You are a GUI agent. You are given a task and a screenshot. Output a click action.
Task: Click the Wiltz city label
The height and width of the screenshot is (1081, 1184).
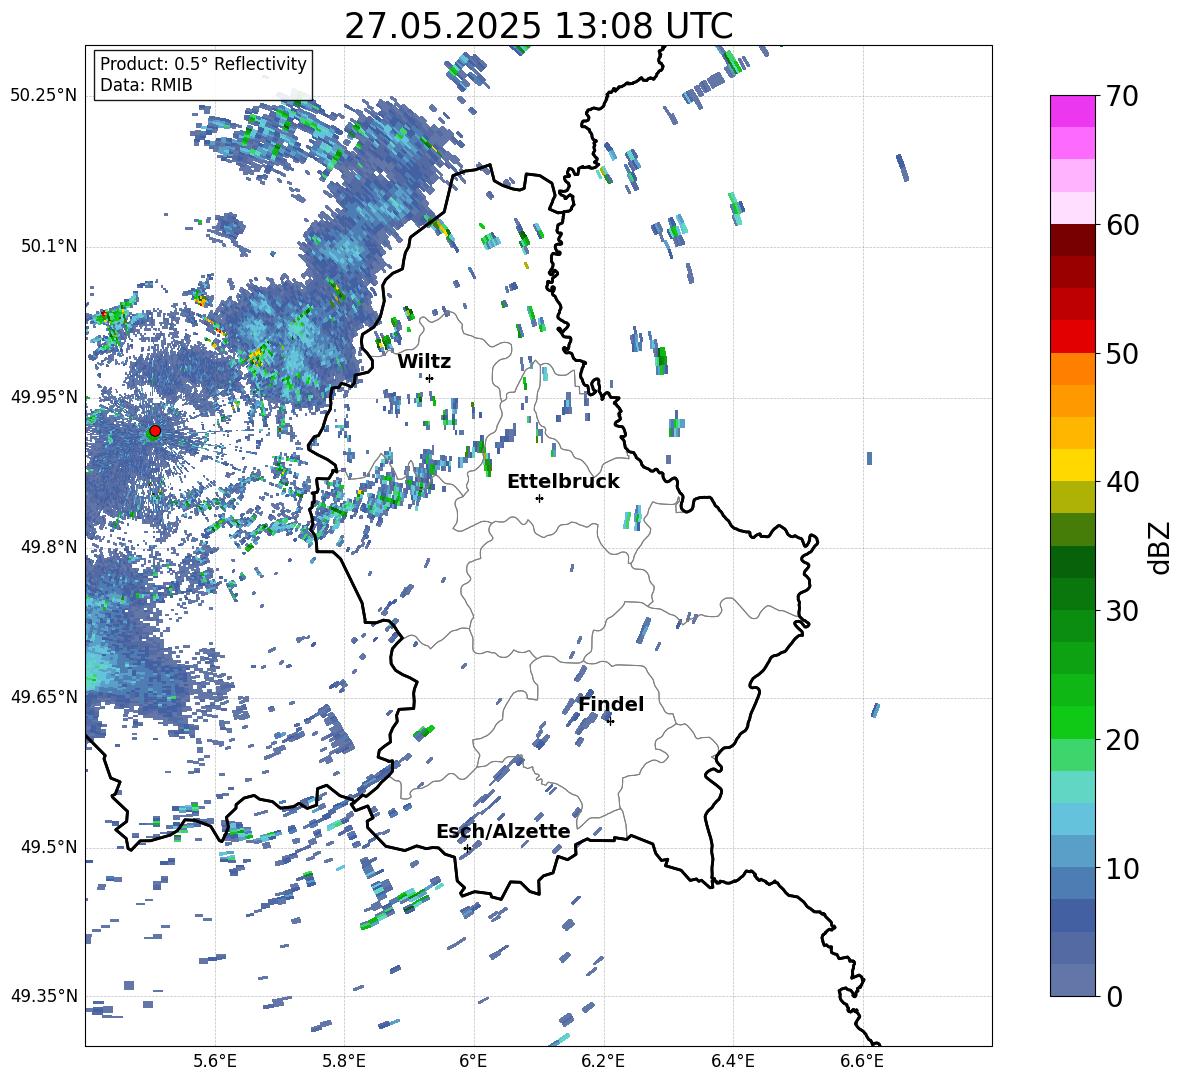pyautogui.click(x=424, y=362)
